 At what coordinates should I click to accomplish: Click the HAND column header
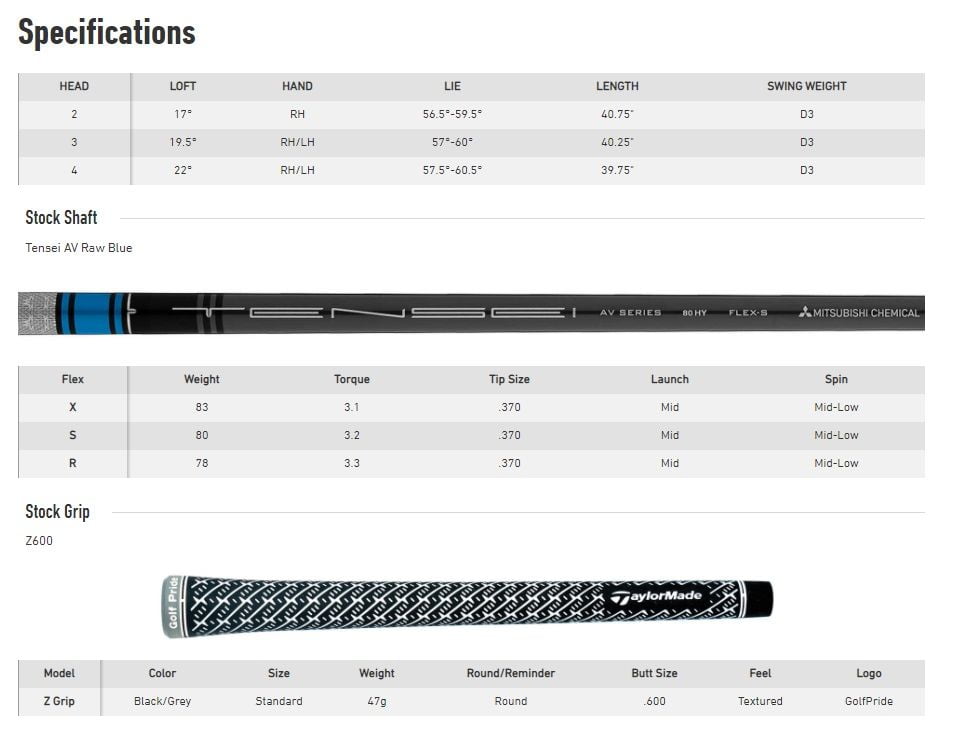coord(297,86)
